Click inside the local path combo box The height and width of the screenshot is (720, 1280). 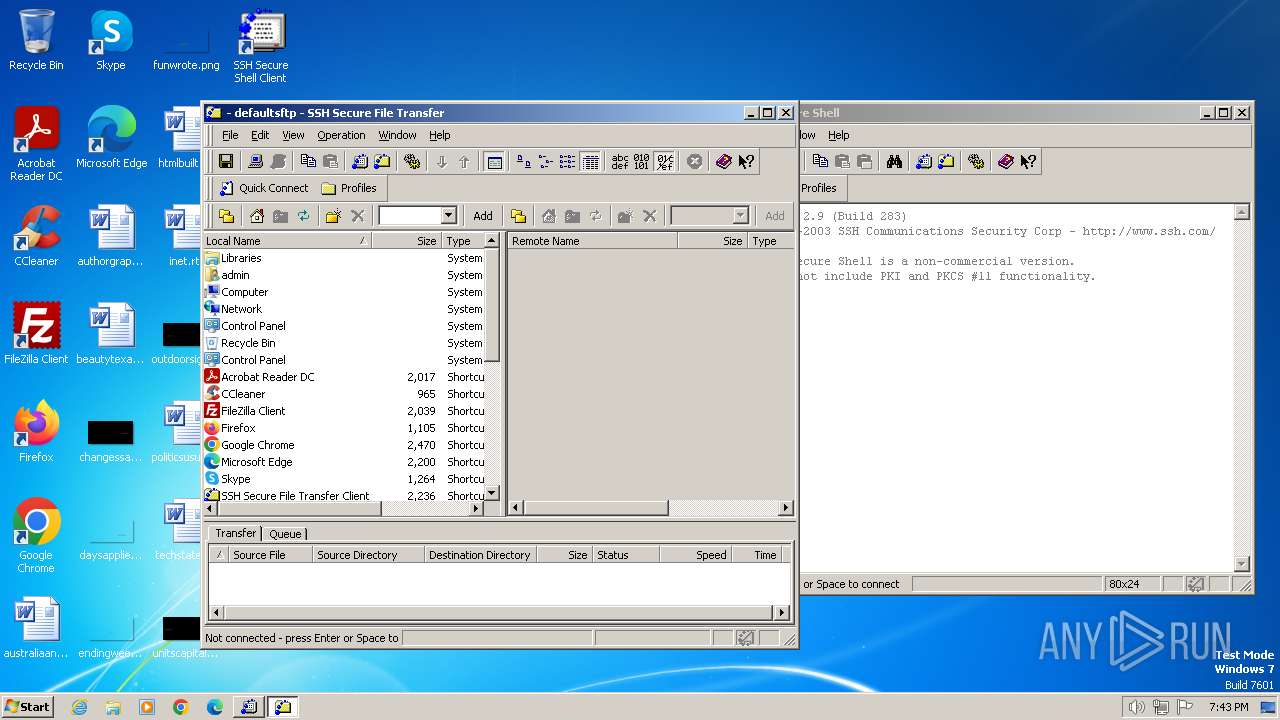click(410, 216)
